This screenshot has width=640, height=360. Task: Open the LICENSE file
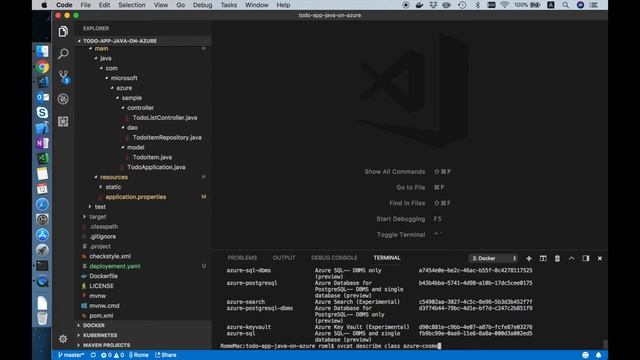101,286
